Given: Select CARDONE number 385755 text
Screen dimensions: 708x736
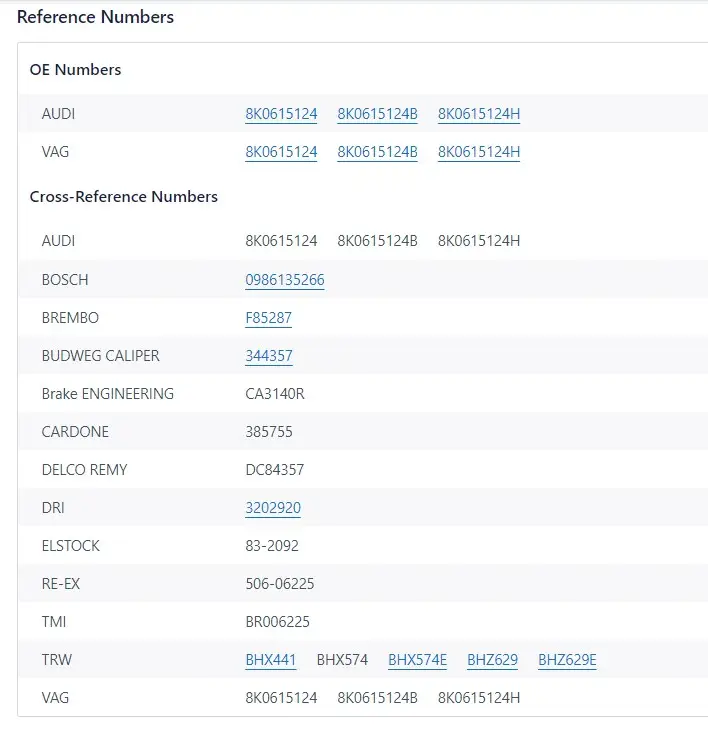Looking at the screenshot, I should [269, 432].
